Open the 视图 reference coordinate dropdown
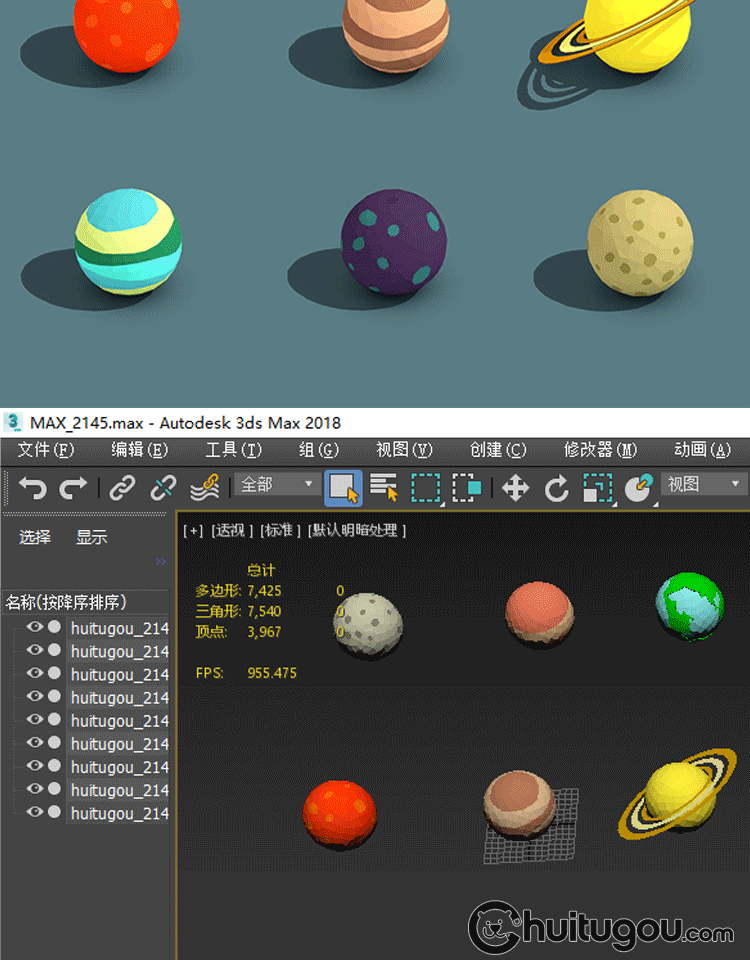This screenshot has height=960, width=750. point(705,485)
